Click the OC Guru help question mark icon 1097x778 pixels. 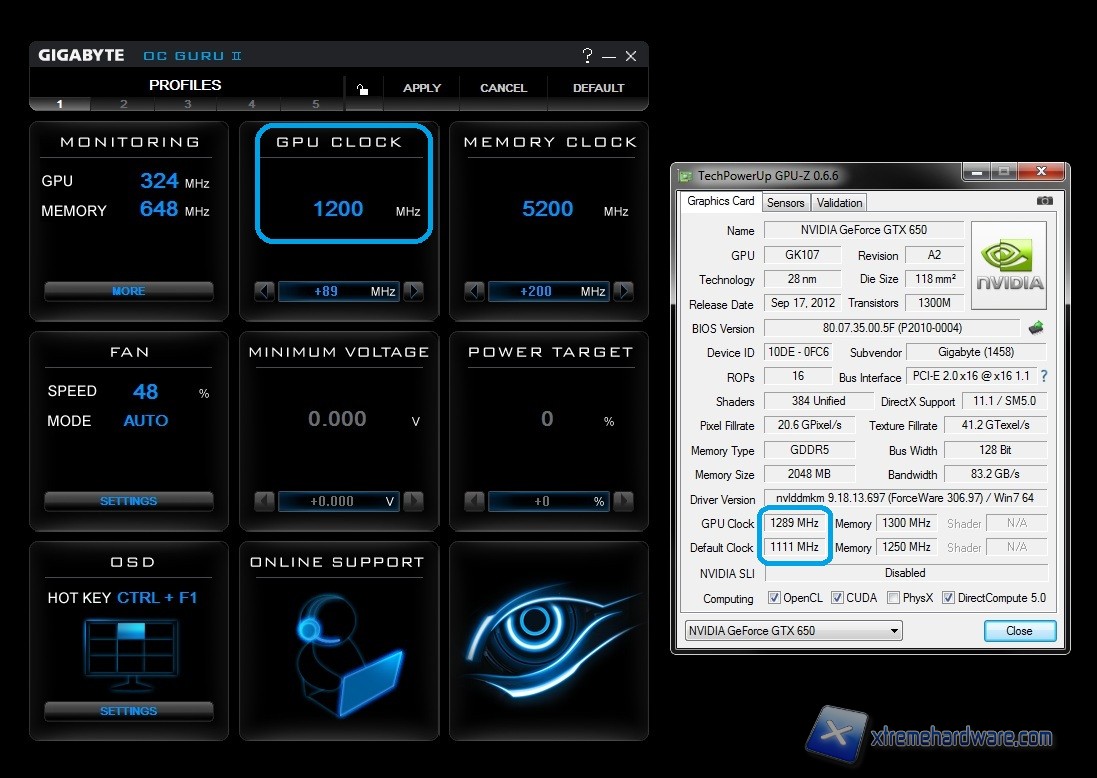(x=588, y=56)
